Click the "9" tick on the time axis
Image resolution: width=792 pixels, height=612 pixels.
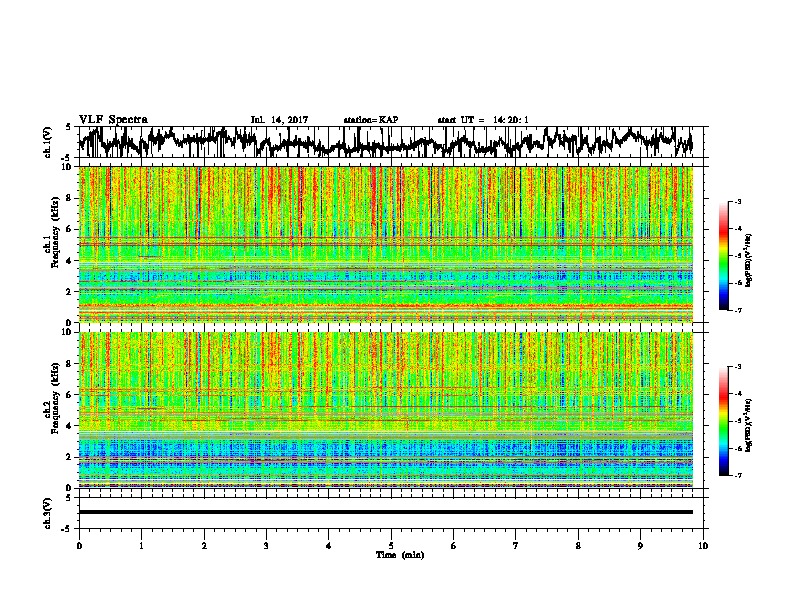(x=640, y=546)
